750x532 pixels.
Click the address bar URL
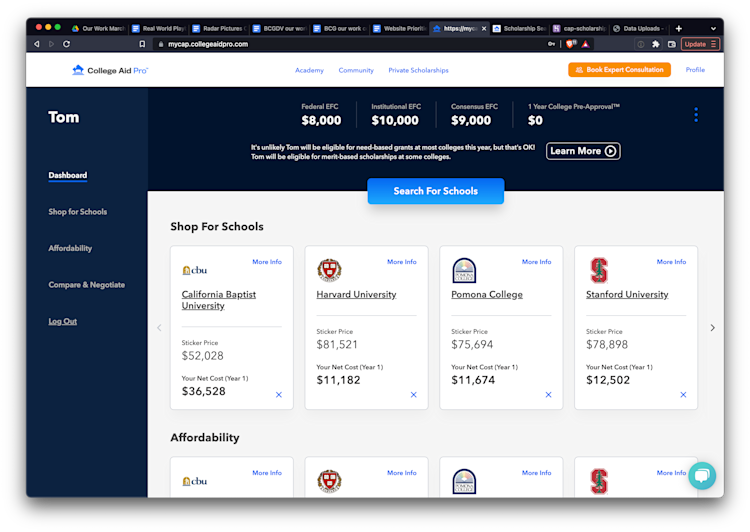pyautogui.click(x=208, y=44)
